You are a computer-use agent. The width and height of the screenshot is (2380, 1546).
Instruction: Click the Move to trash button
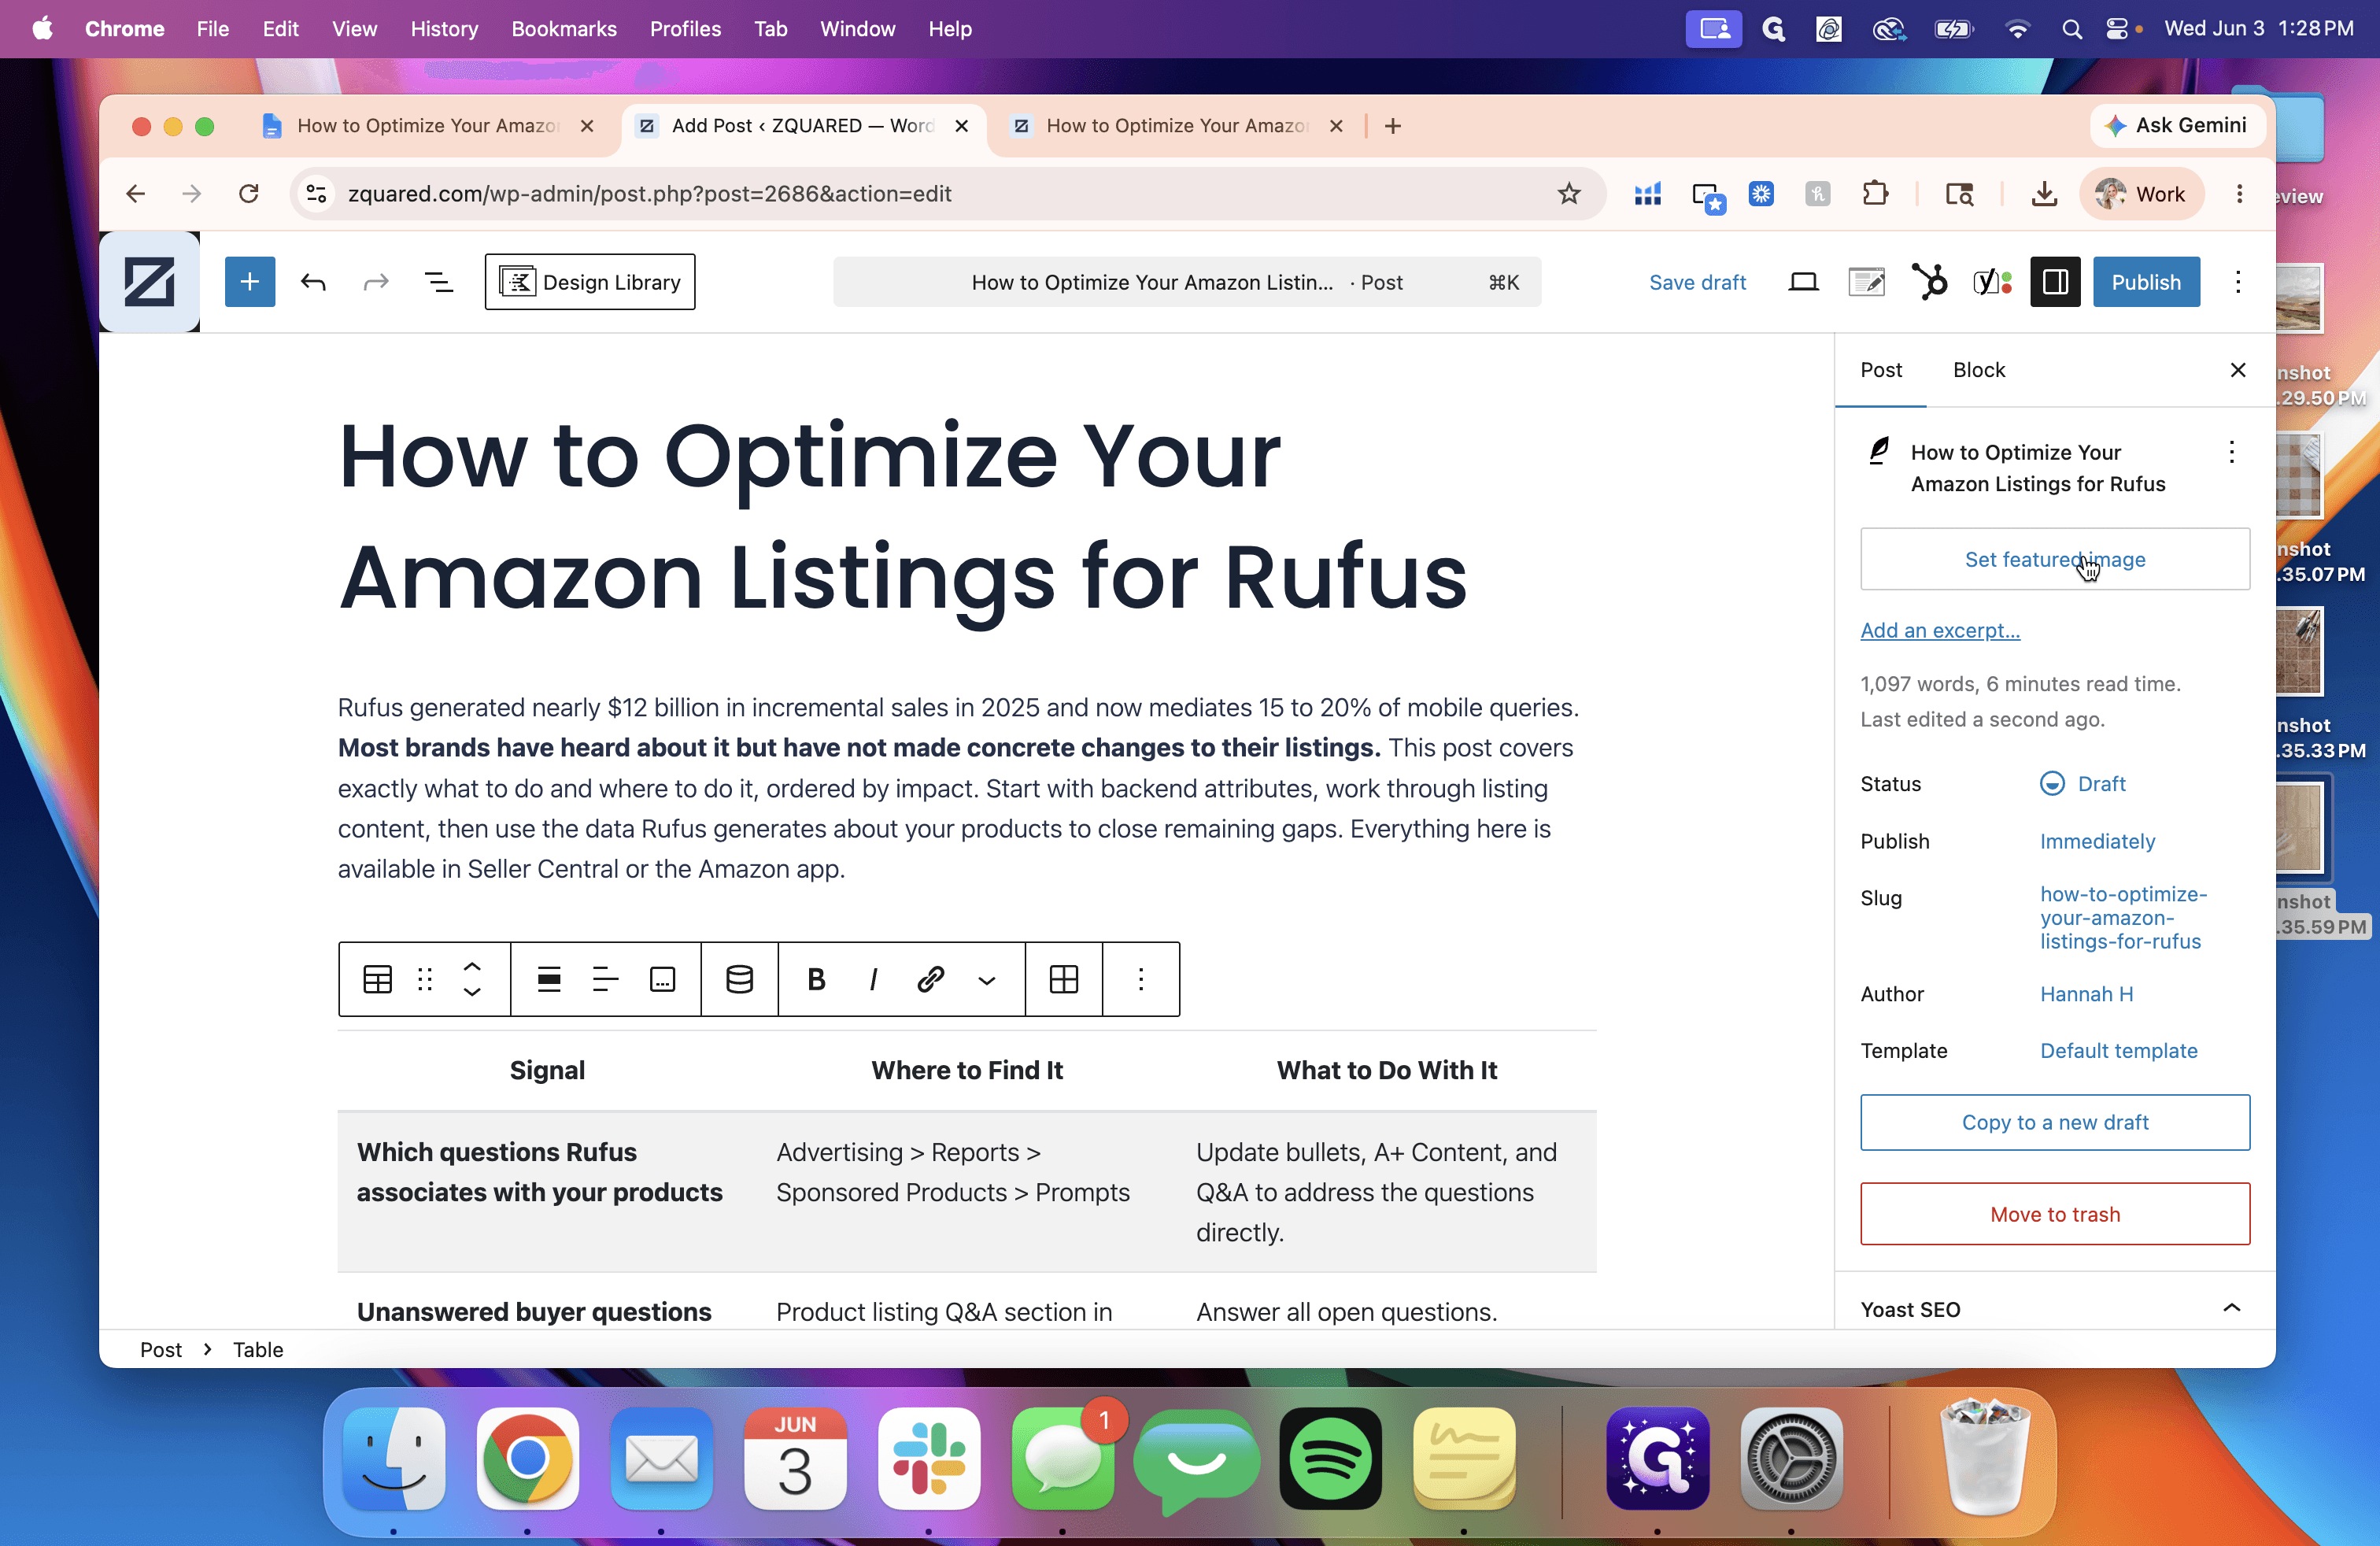(x=2055, y=1214)
